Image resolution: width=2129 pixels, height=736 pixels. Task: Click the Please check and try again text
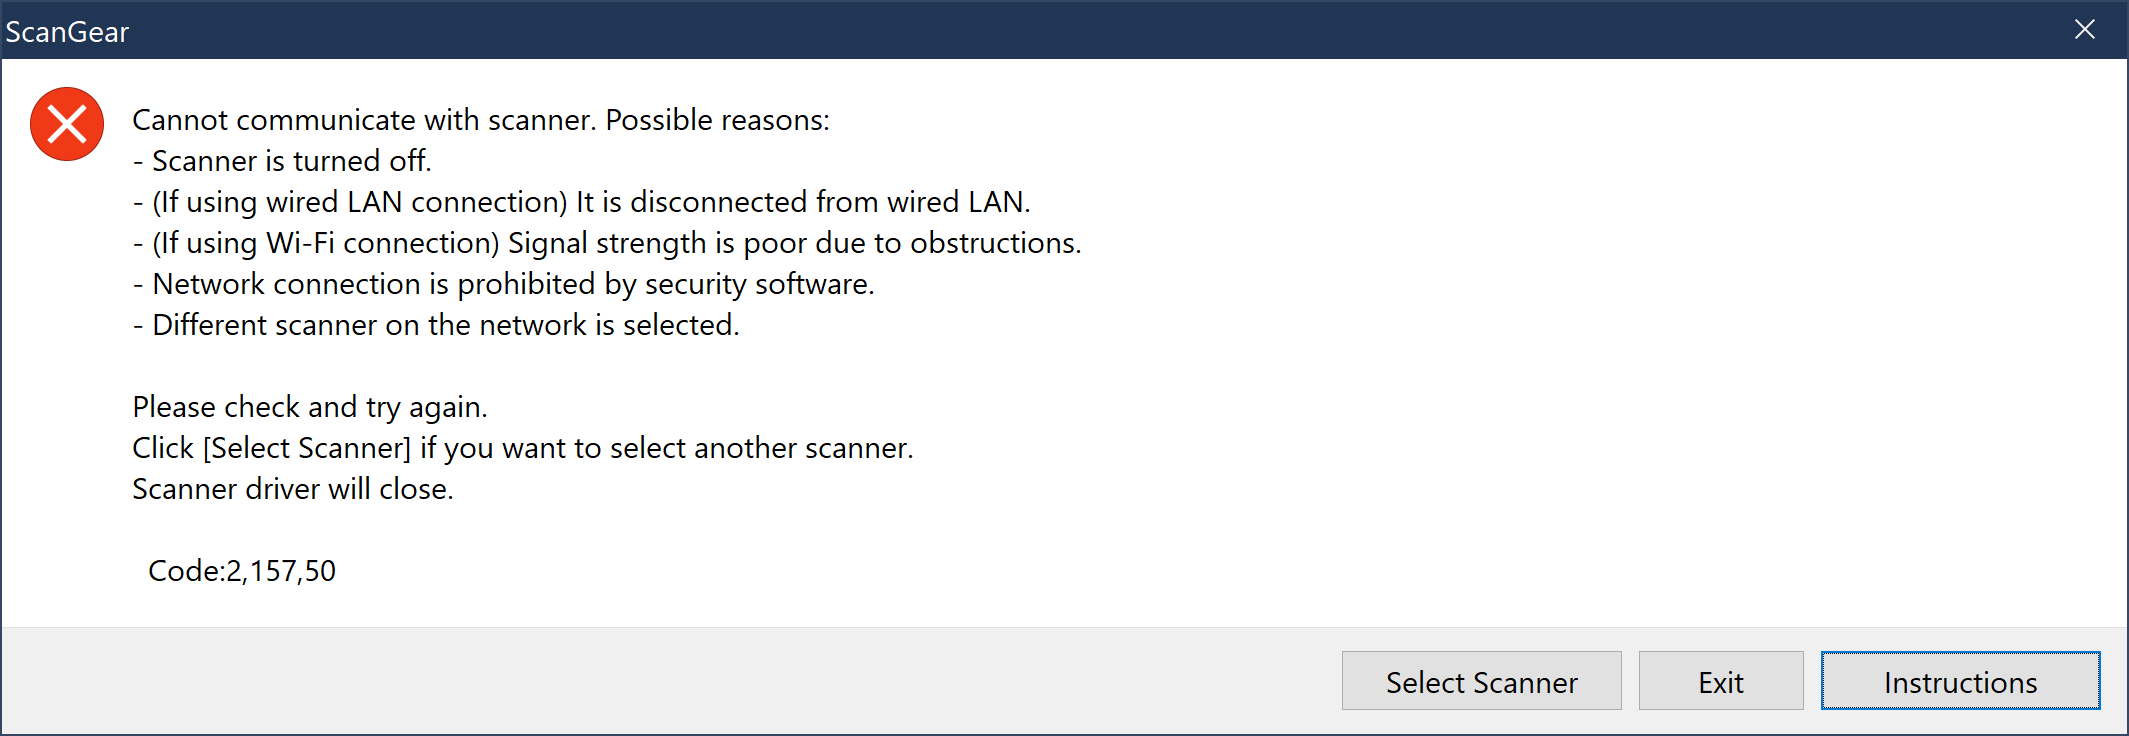(311, 406)
